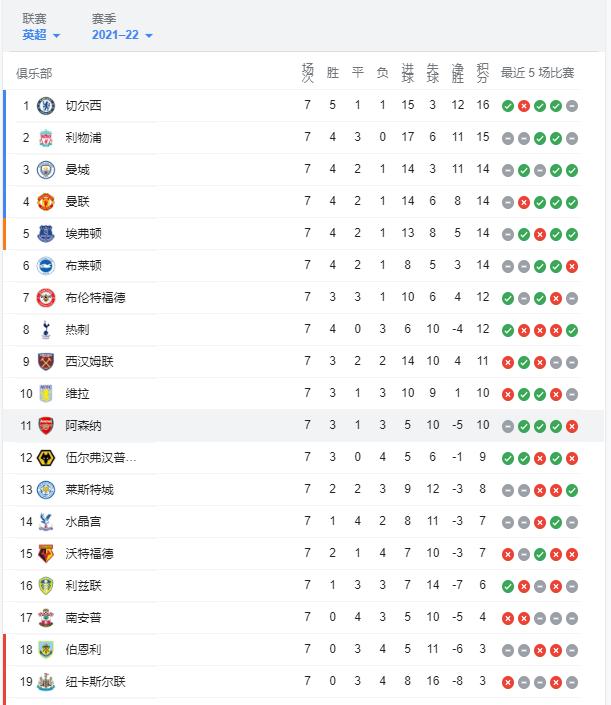Screen dimensions: 611x705
Task: Click the Watford crest icon in row 15
Action: point(45,553)
